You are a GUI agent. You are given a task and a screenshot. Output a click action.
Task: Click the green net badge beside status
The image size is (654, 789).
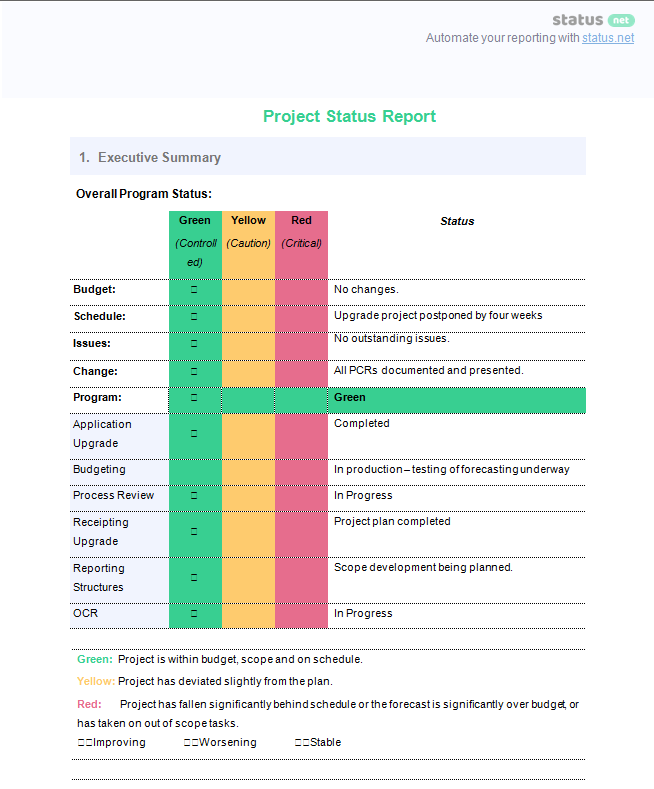(621, 20)
